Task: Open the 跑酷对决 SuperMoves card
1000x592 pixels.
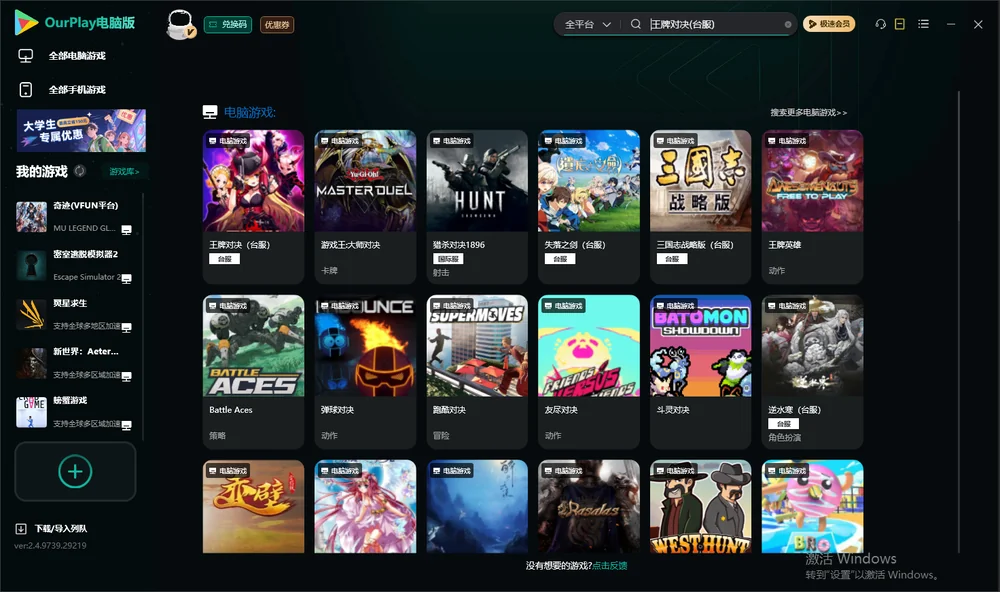Action: 477,372
